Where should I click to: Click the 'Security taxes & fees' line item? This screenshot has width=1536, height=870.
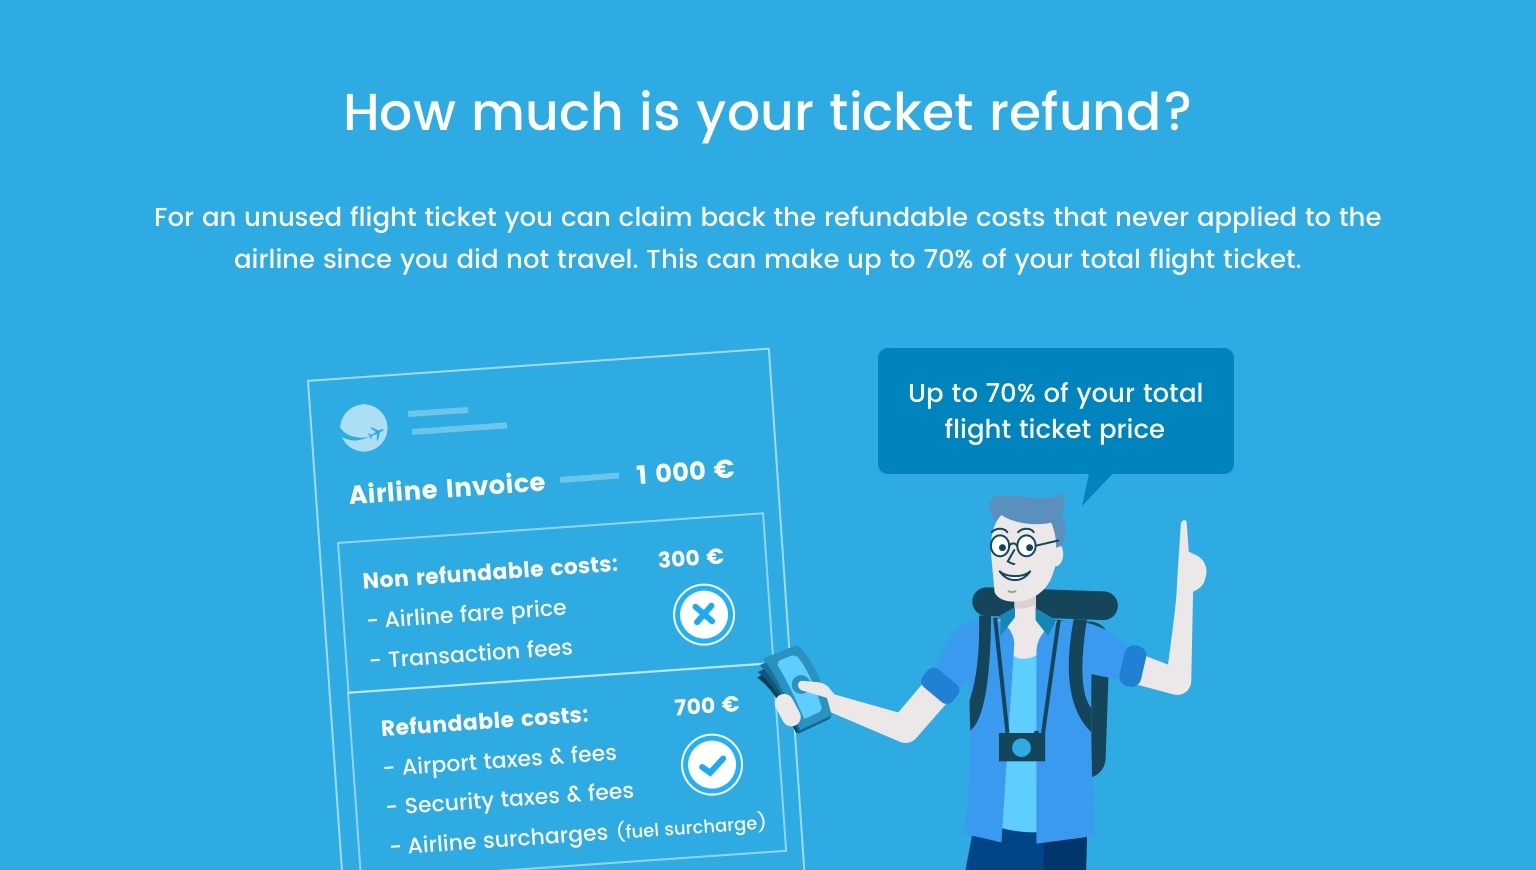pos(510,799)
